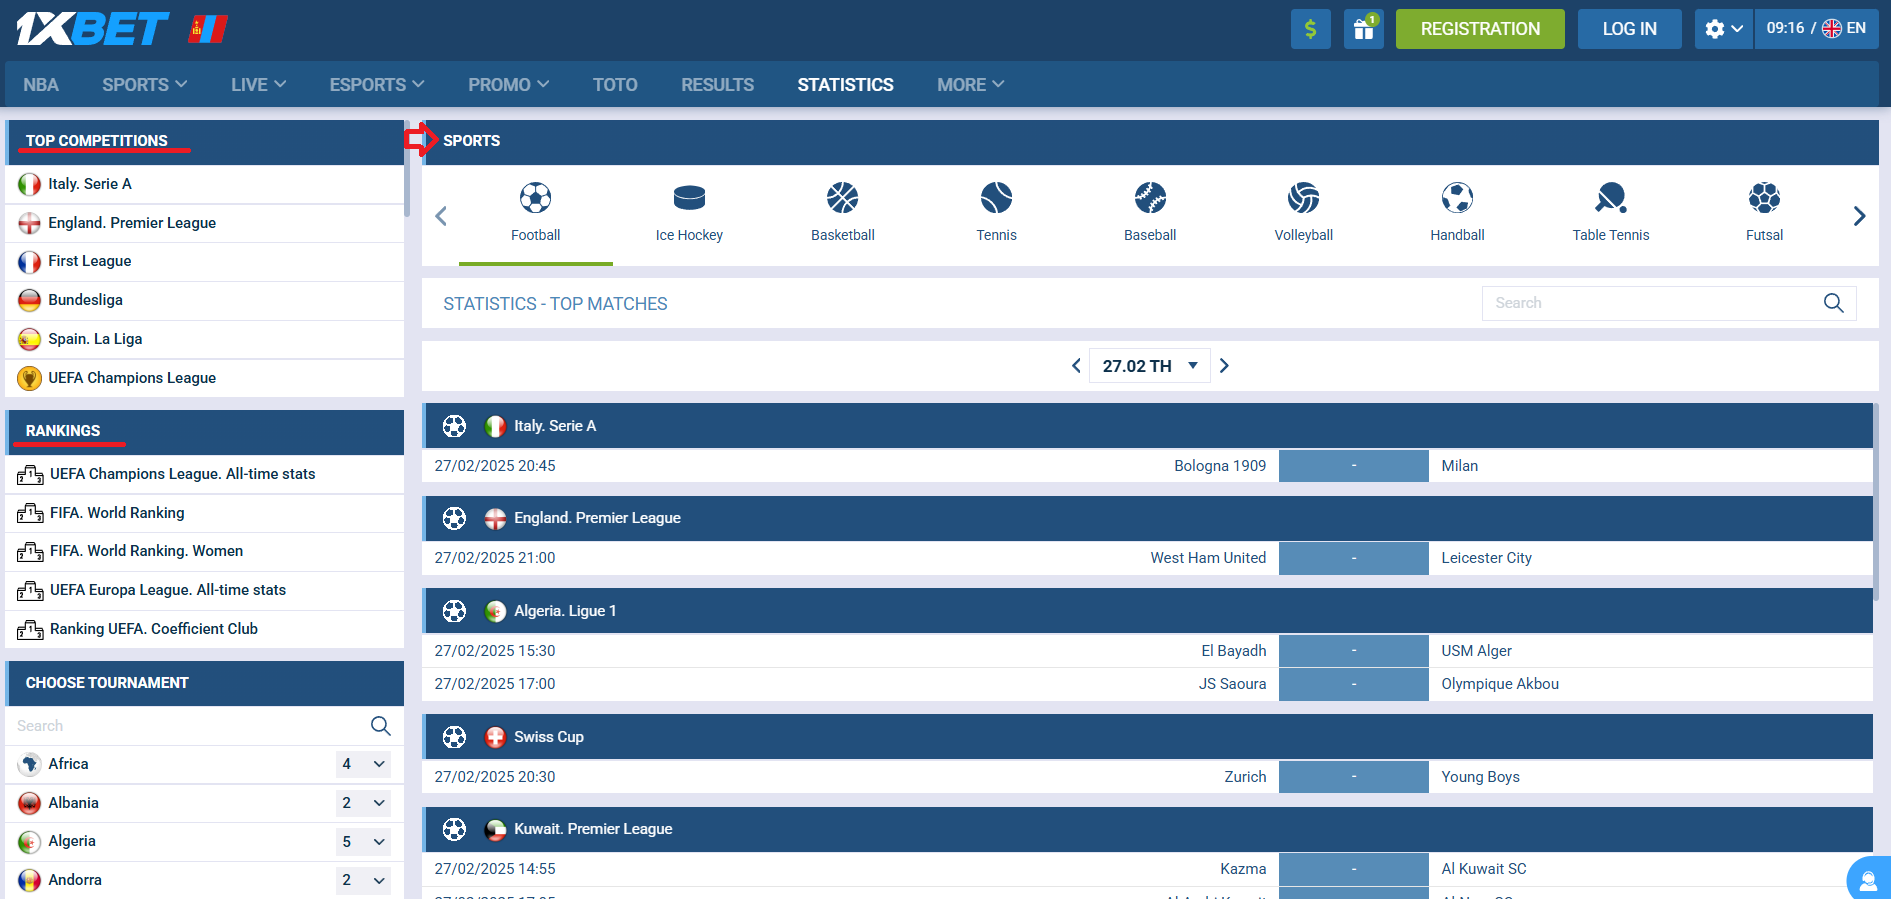Viewport: 1891px width, 899px height.
Task: Click the statistics search magnifier icon
Action: [1833, 303]
